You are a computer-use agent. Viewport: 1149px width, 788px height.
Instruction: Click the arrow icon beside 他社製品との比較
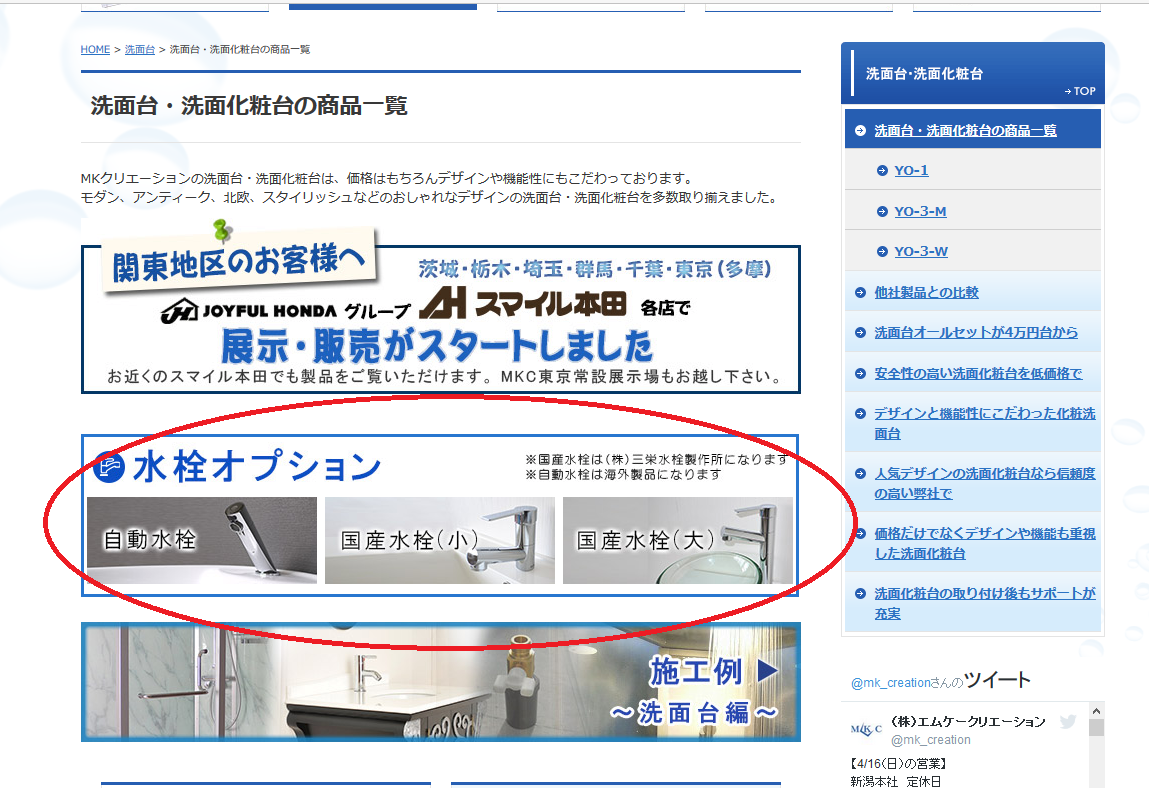(860, 292)
